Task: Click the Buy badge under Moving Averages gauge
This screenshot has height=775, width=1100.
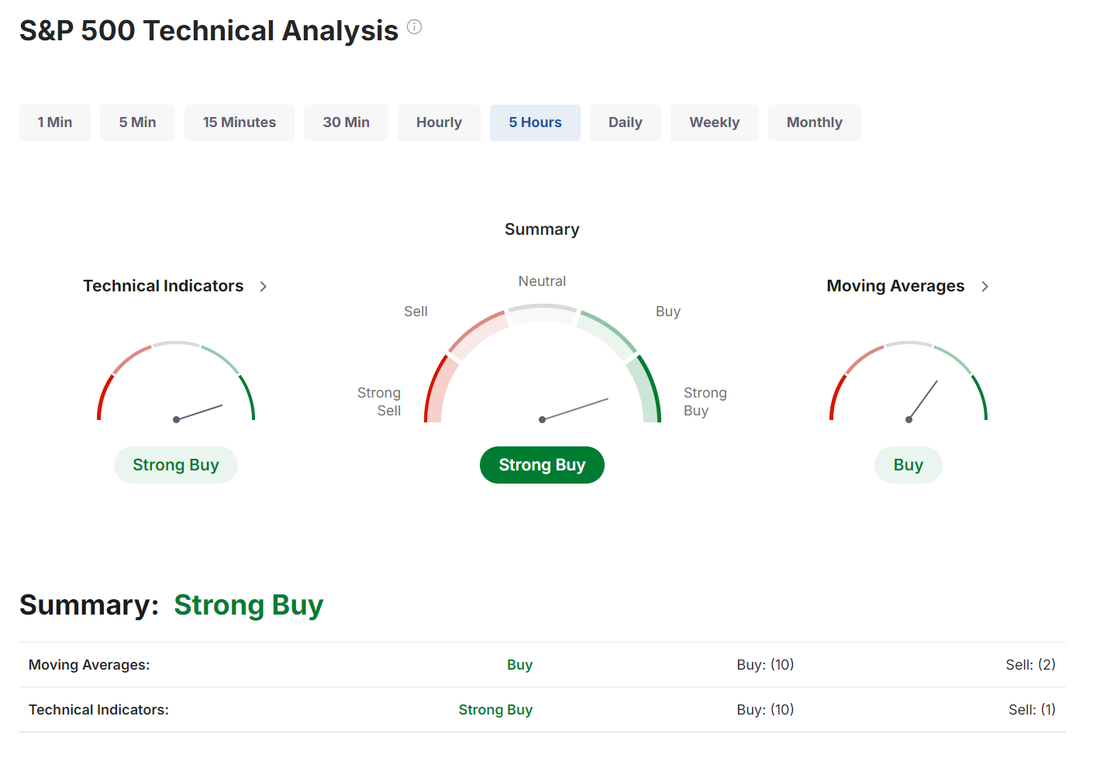Action: [x=908, y=465]
